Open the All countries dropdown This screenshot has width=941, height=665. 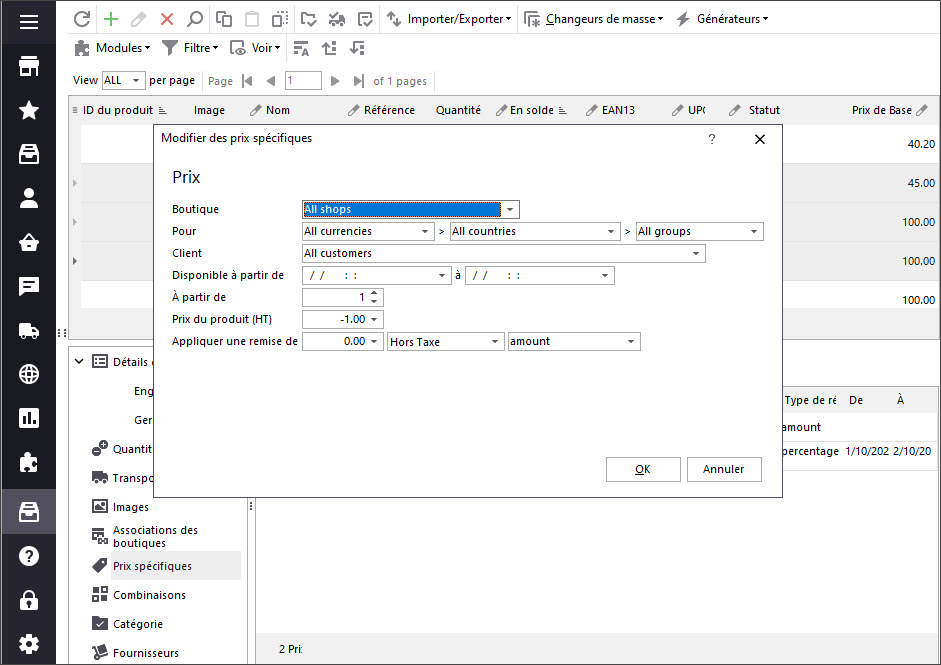[x=610, y=232]
